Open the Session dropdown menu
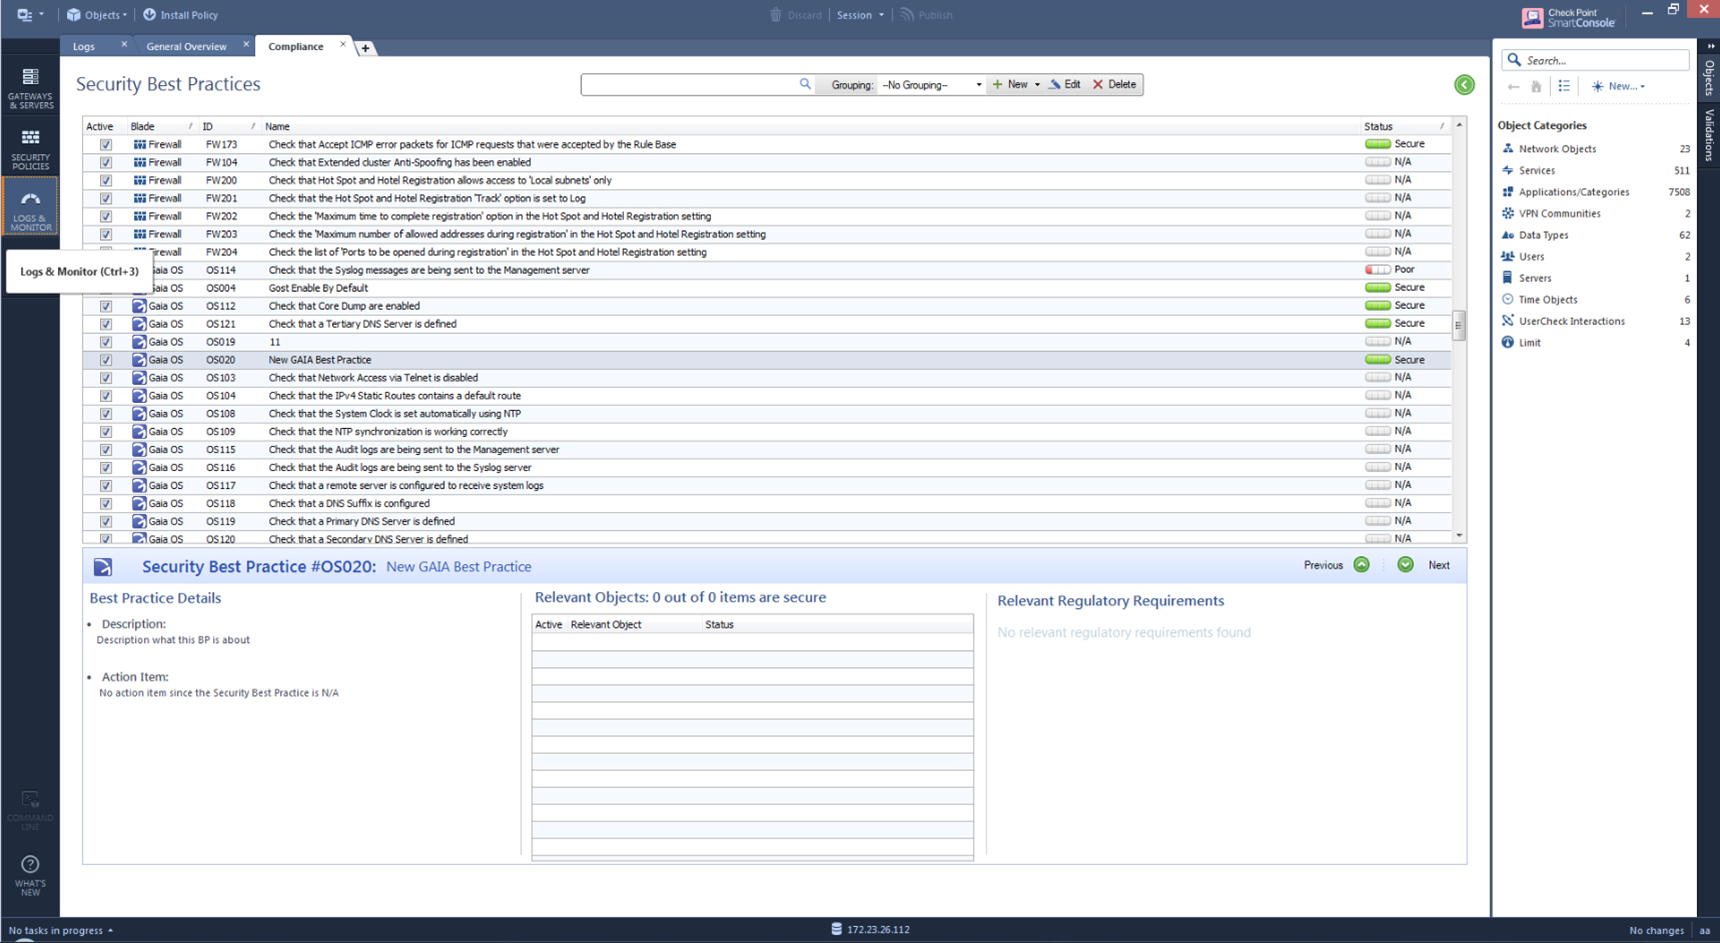This screenshot has width=1720, height=943. click(x=860, y=15)
